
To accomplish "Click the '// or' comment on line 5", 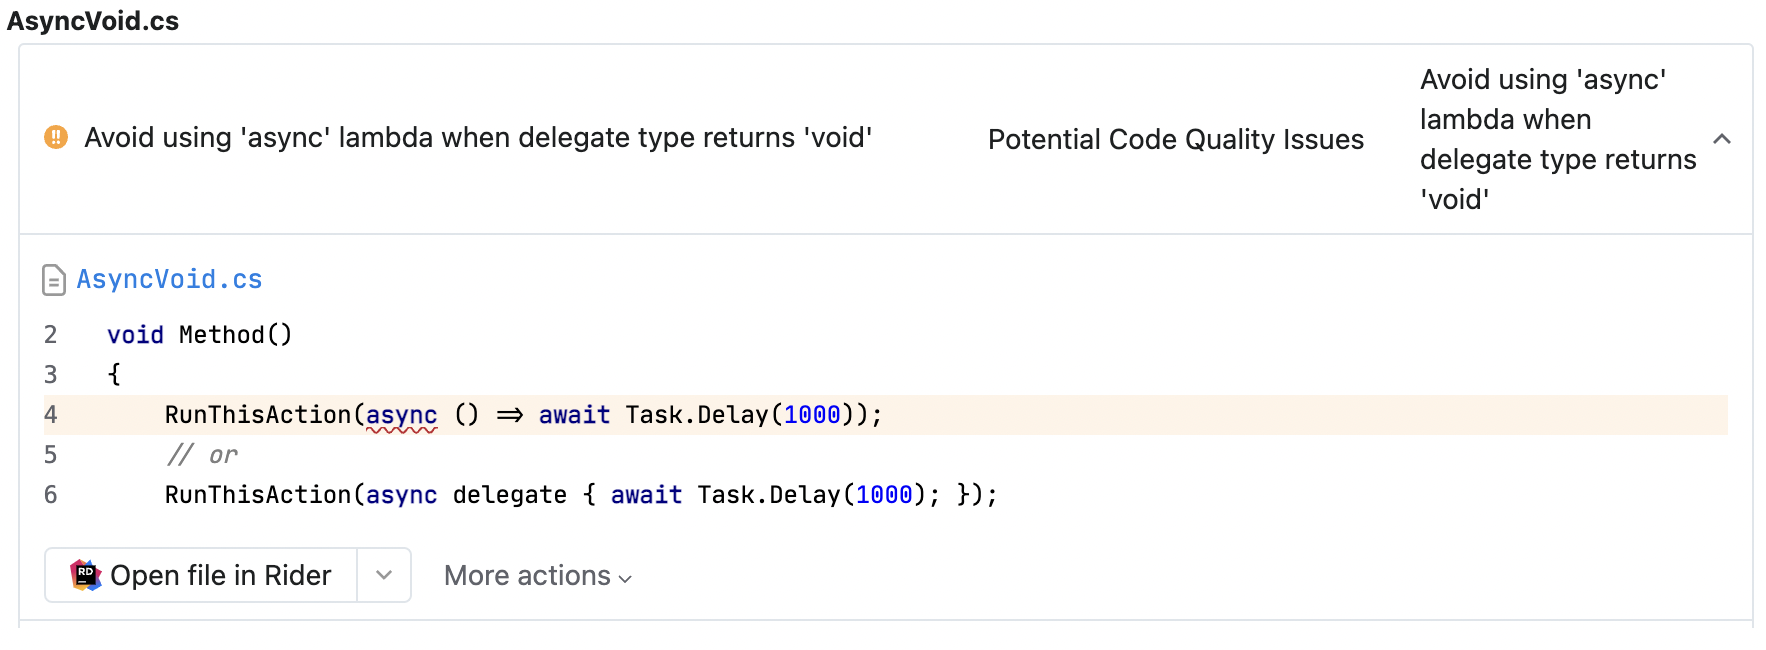I will [x=202, y=455].
